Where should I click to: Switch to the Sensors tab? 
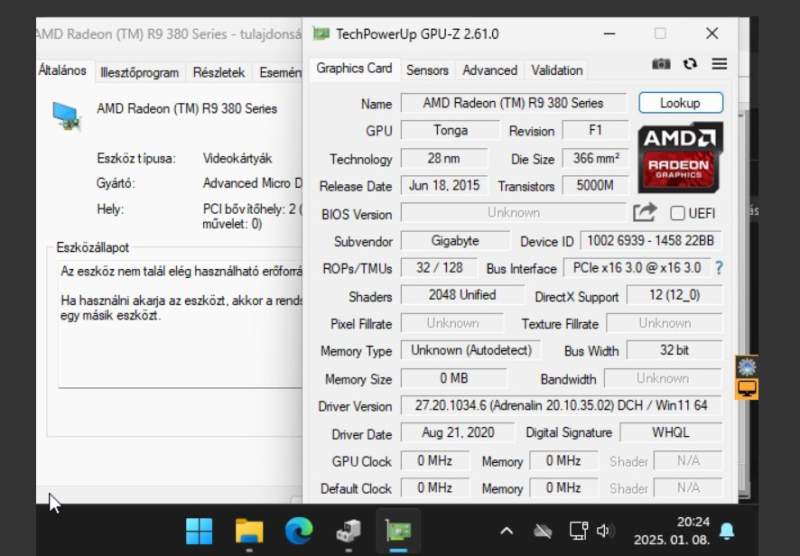(428, 70)
